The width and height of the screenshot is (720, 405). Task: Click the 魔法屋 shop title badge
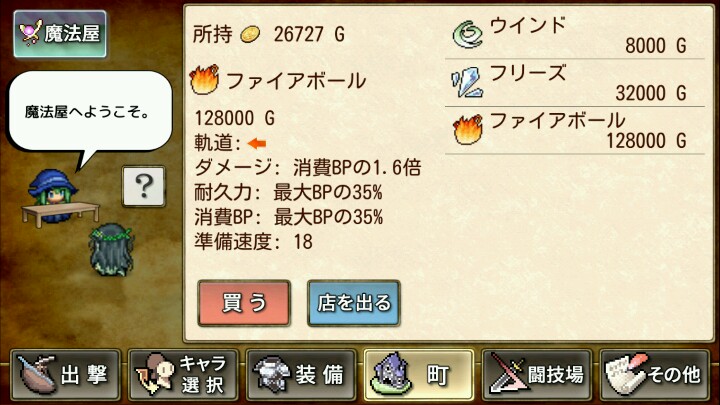point(60,34)
